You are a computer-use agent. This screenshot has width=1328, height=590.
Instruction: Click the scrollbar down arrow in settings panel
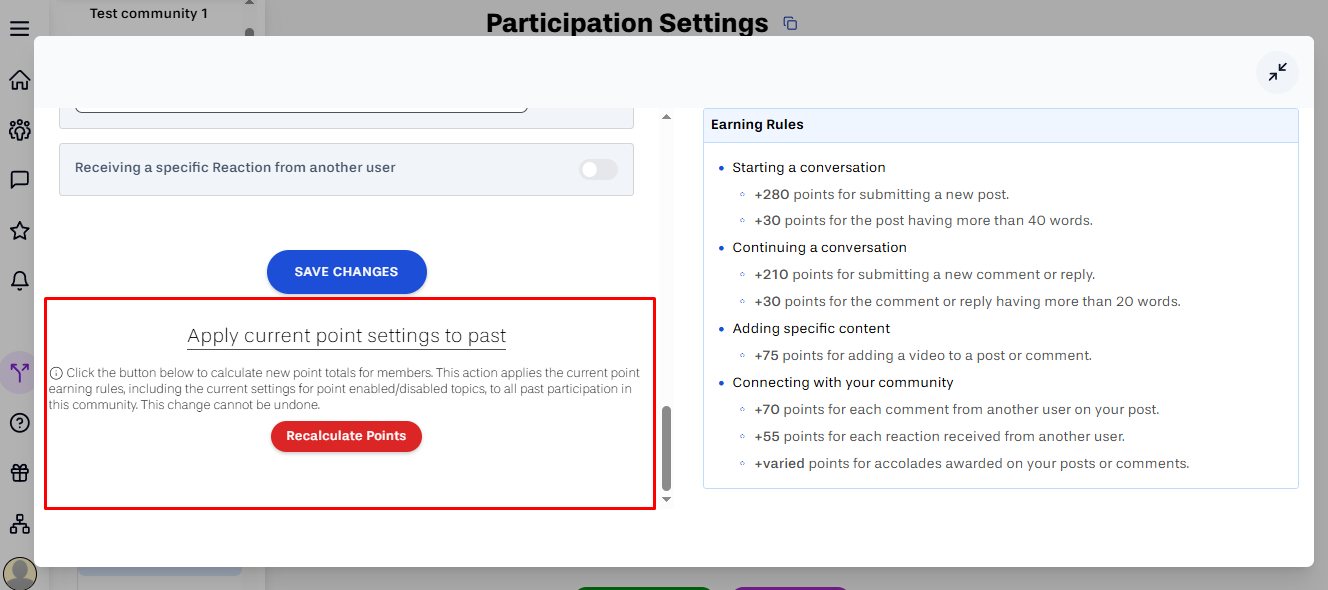pos(667,499)
